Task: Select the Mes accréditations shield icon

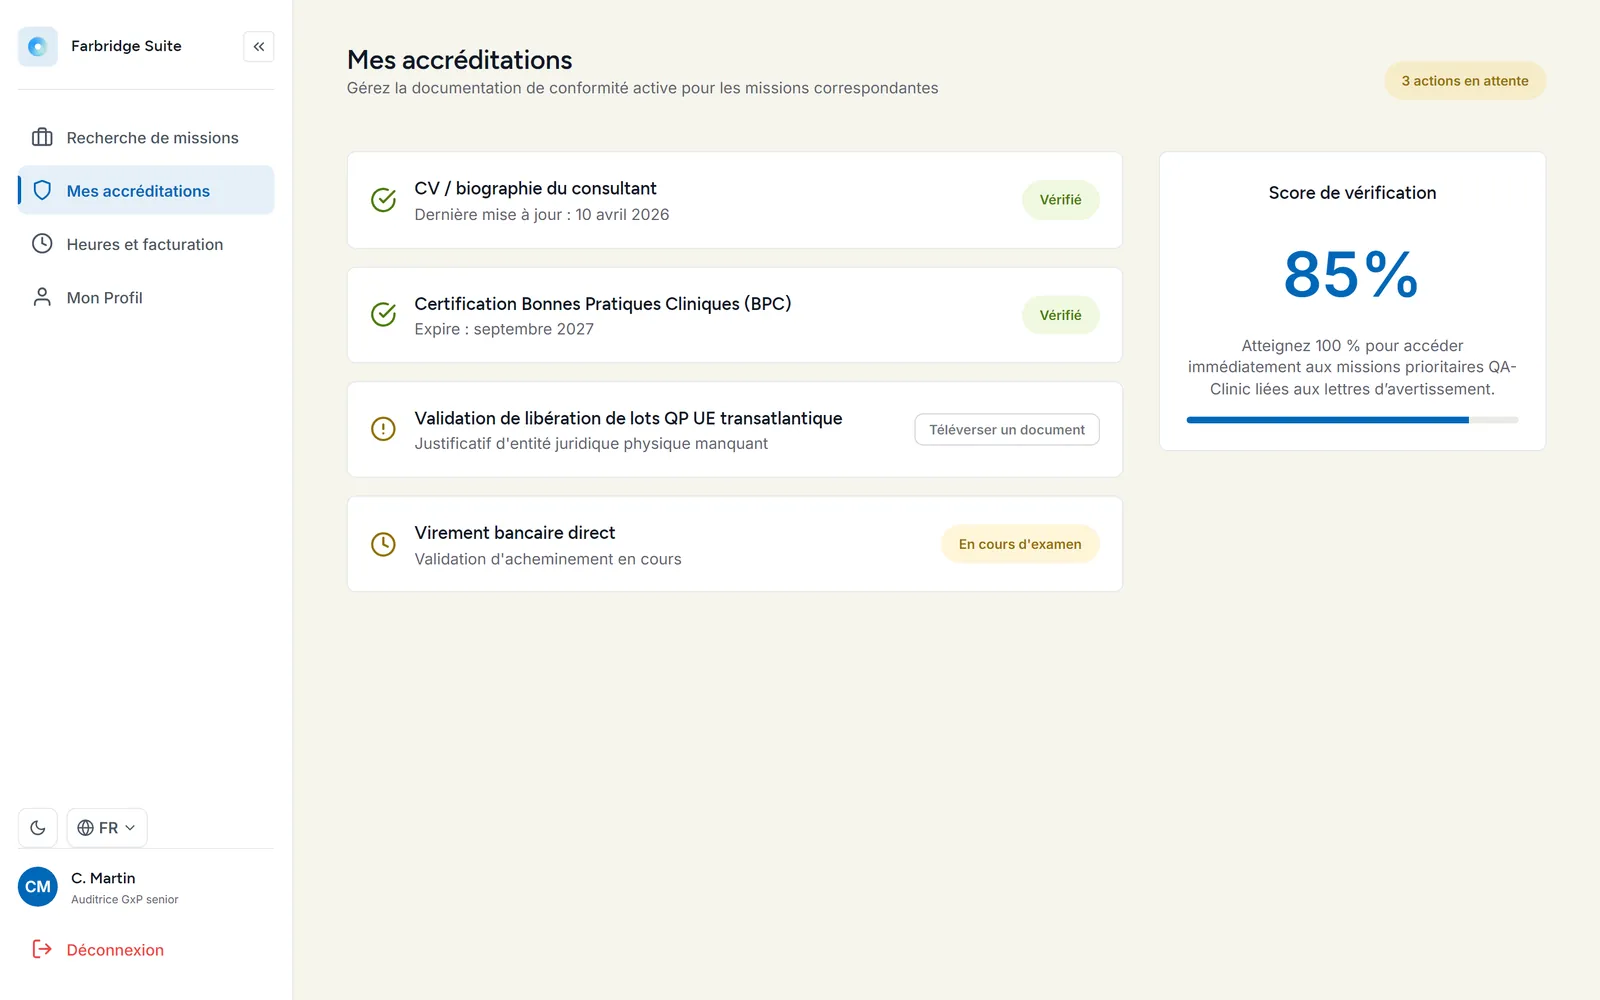Action: click(42, 191)
